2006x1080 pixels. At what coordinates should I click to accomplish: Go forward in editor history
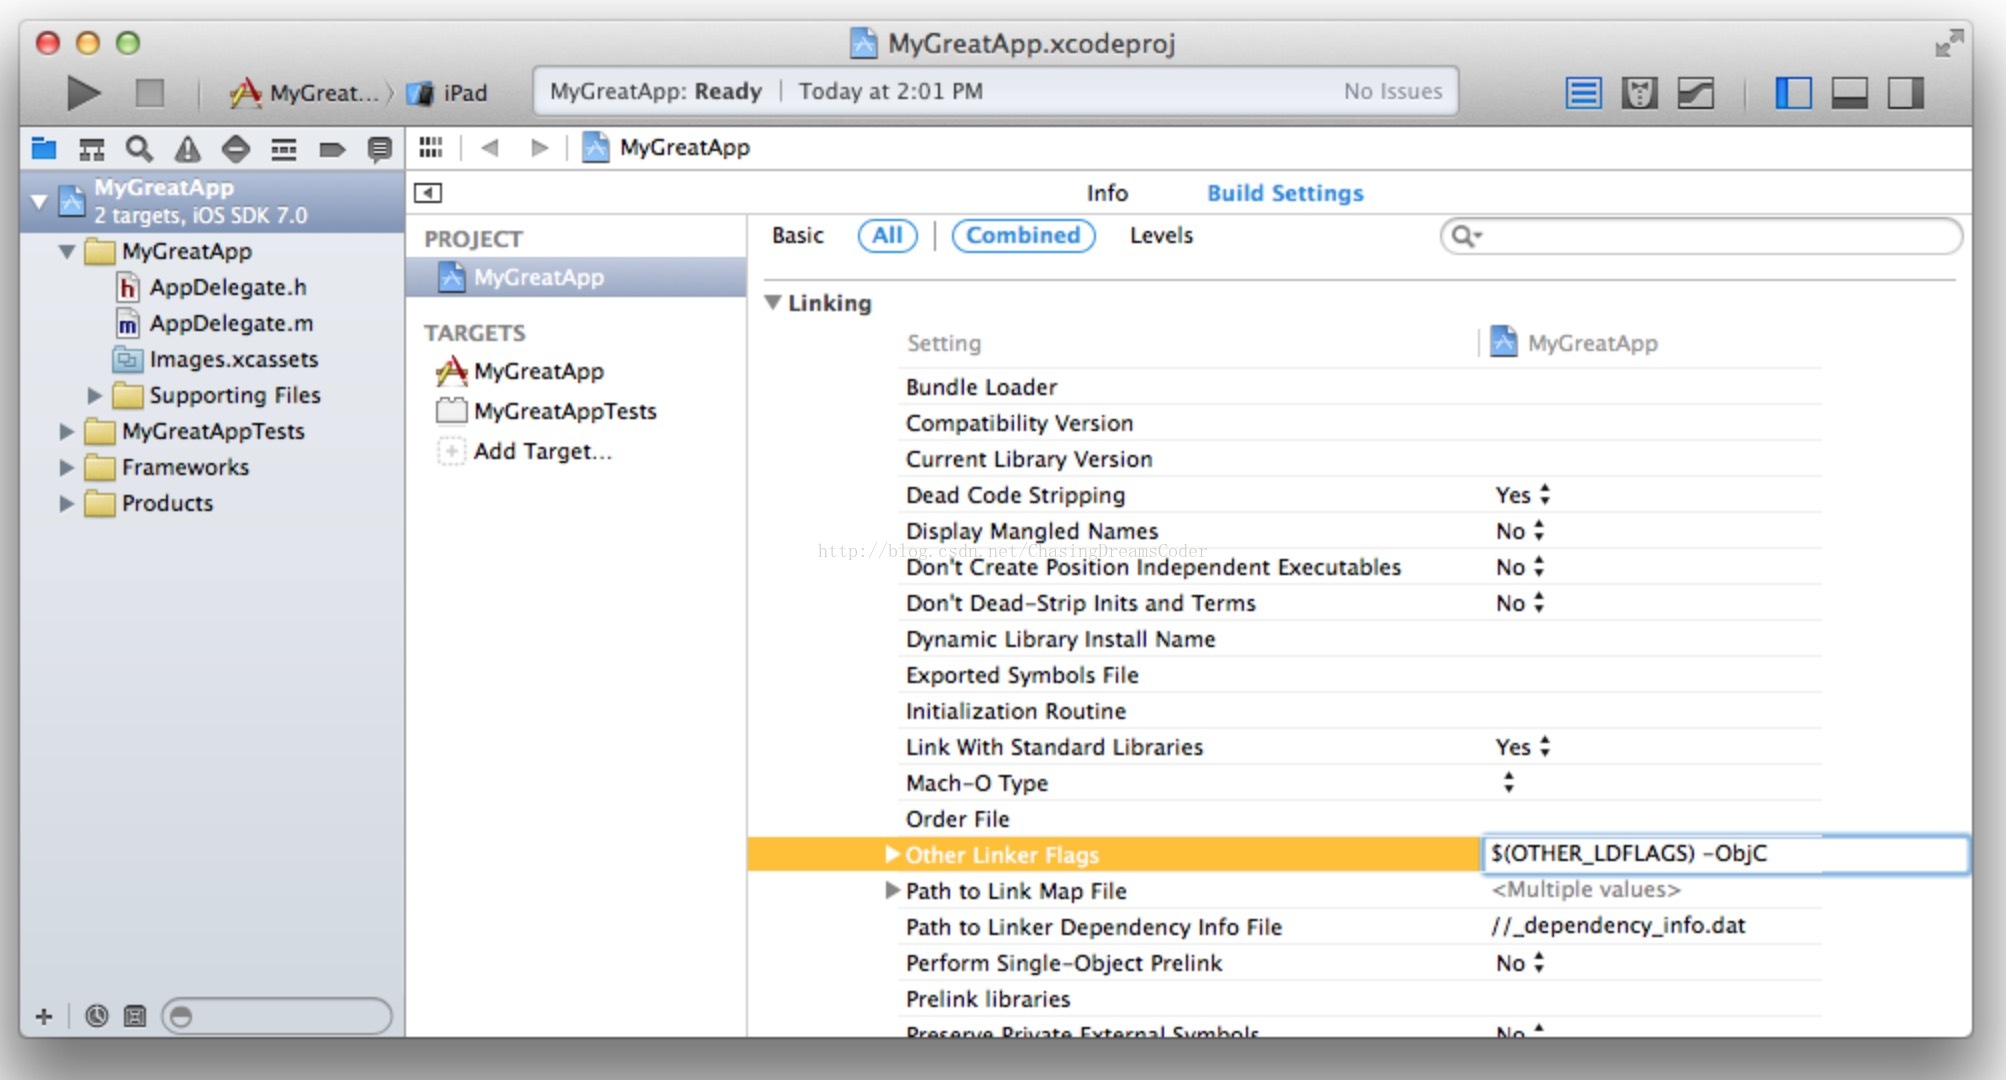[539, 148]
